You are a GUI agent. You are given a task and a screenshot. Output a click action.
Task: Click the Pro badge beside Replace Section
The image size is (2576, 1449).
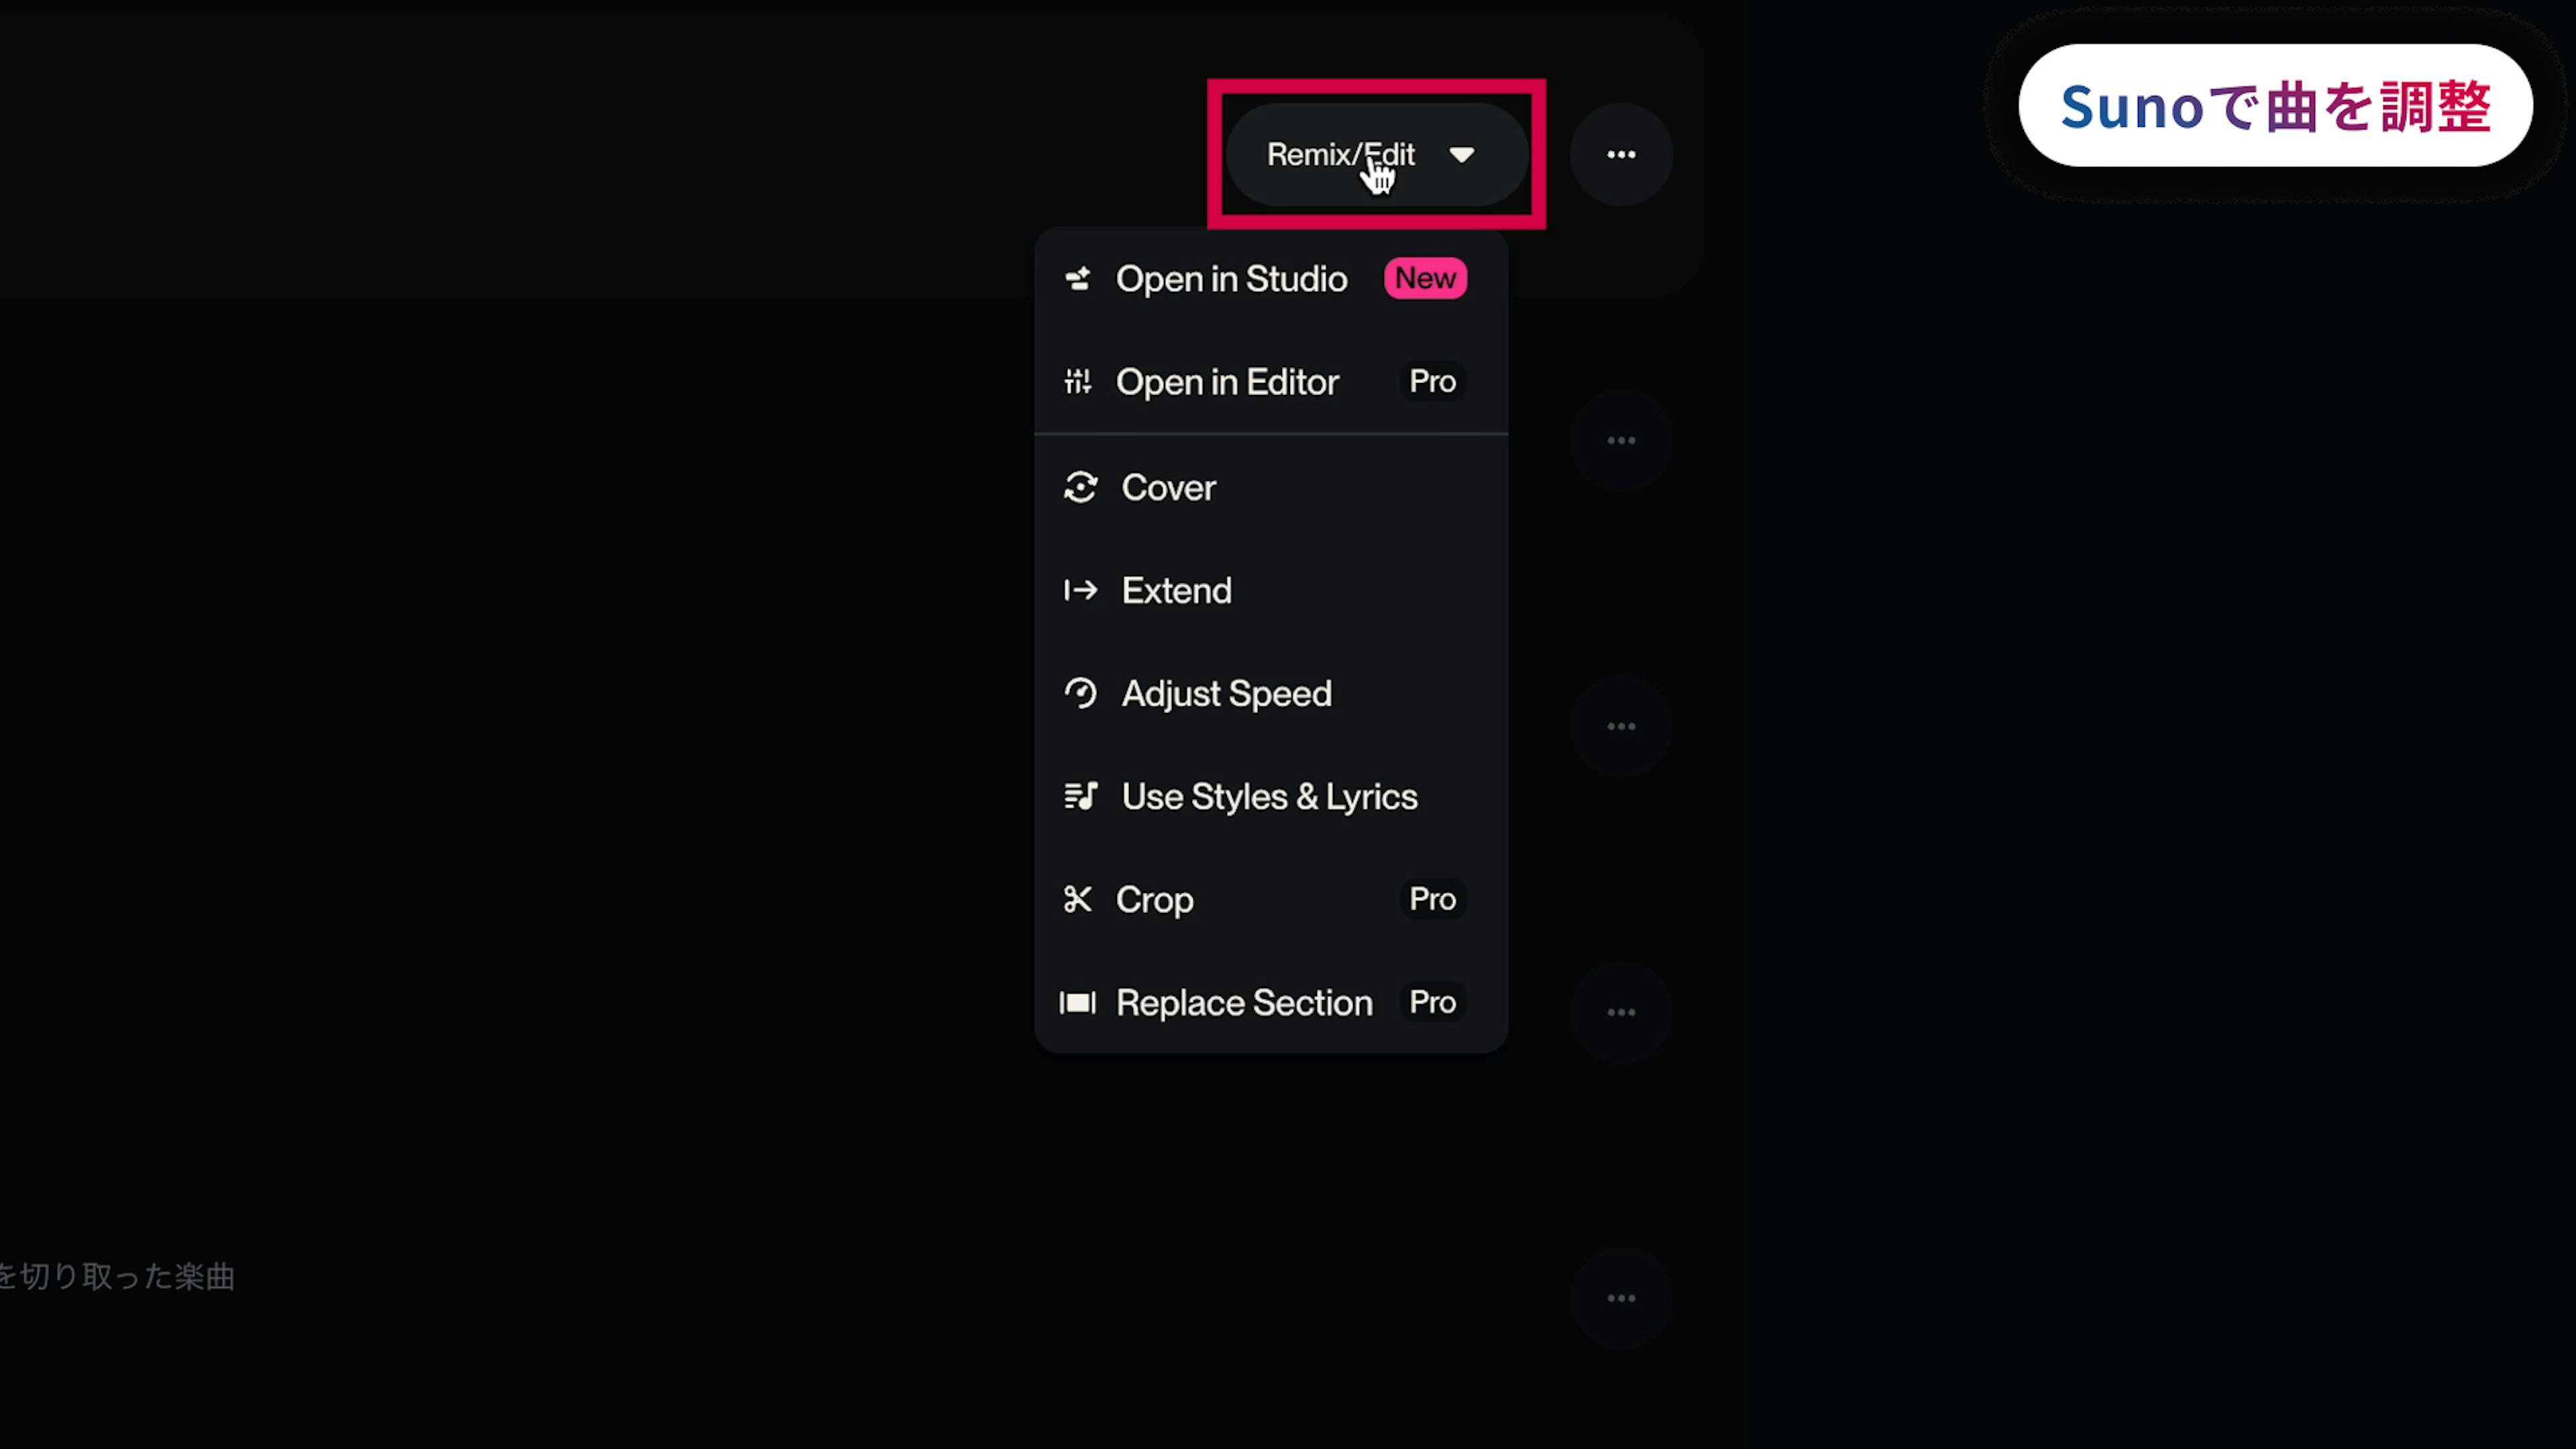point(1432,1002)
